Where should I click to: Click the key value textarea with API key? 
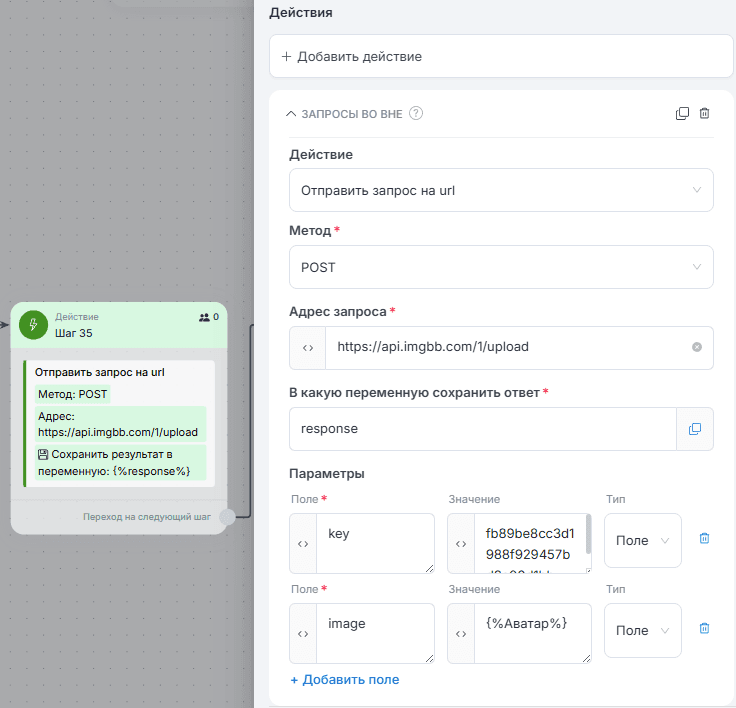(530, 543)
